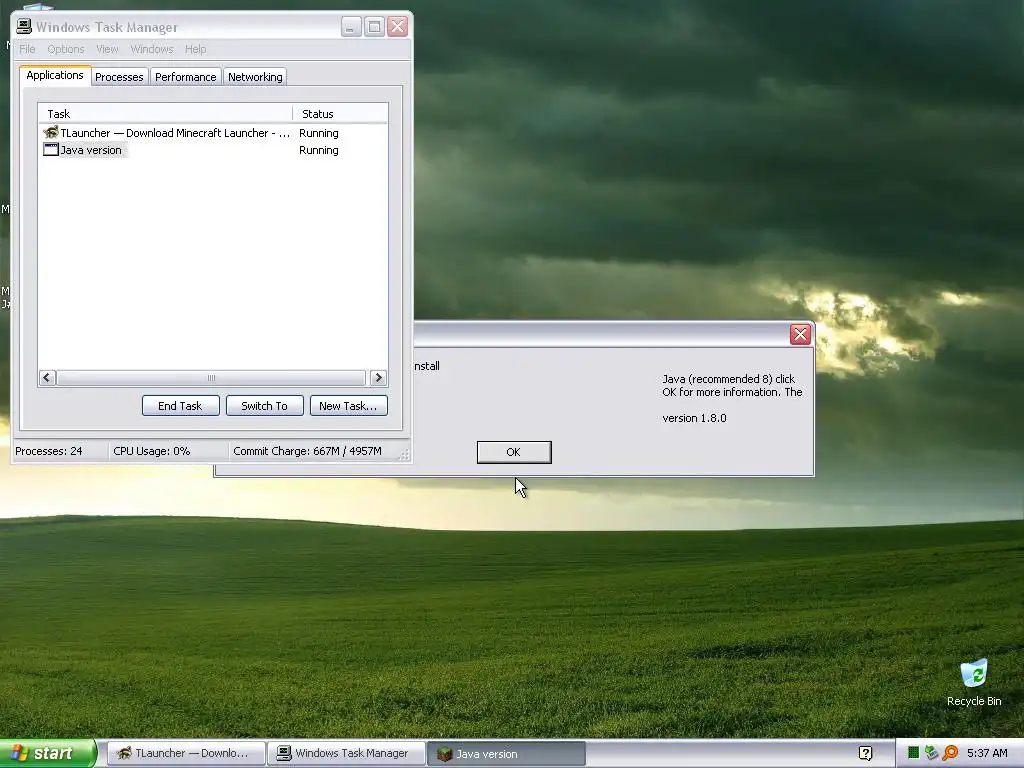Click Running status of Java version row
The image size is (1024, 768).
pos(319,150)
